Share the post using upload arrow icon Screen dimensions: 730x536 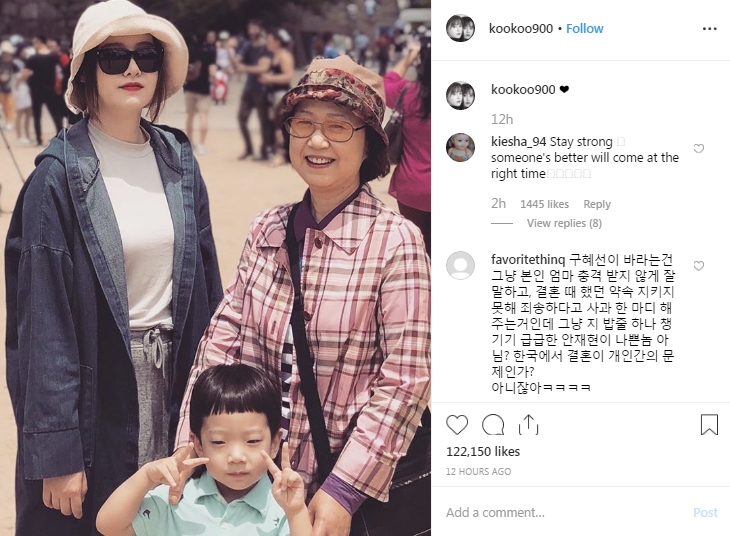[x=528, y=425]
